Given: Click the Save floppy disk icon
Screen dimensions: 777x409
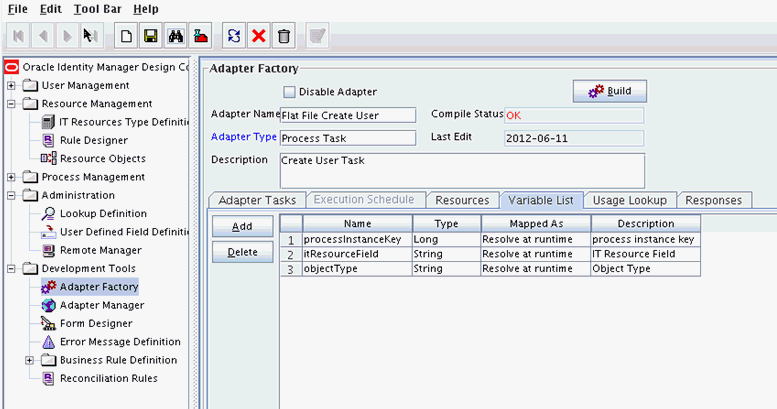Looking at the screenshot, I should (x=151, y=36).
